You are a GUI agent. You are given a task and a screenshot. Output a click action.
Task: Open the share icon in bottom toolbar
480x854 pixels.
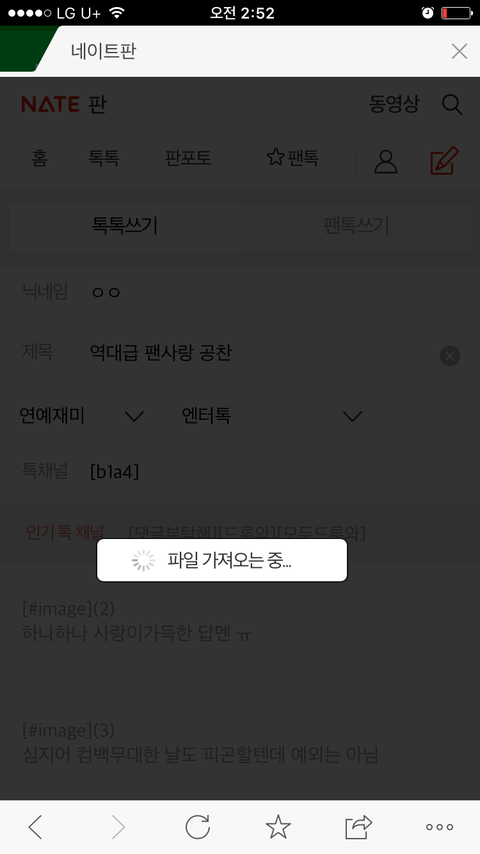(359, 827)
